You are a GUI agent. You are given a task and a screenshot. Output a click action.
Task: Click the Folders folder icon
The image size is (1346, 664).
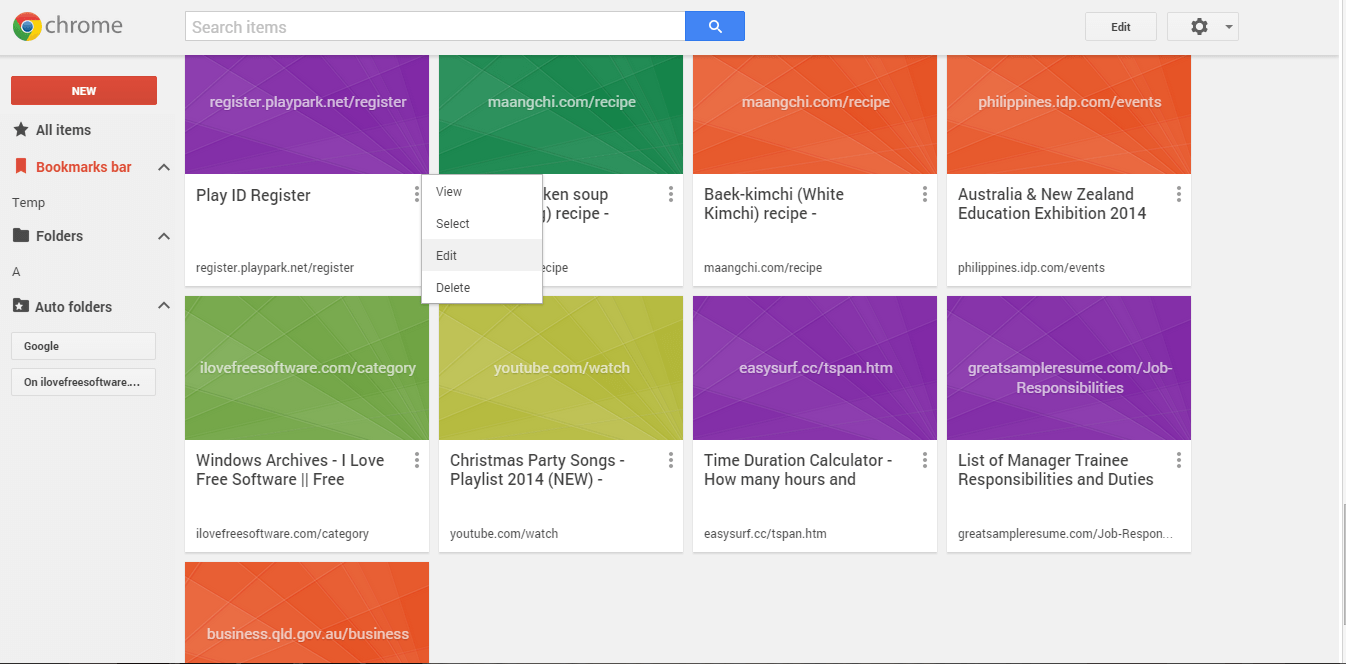[20, 236]
